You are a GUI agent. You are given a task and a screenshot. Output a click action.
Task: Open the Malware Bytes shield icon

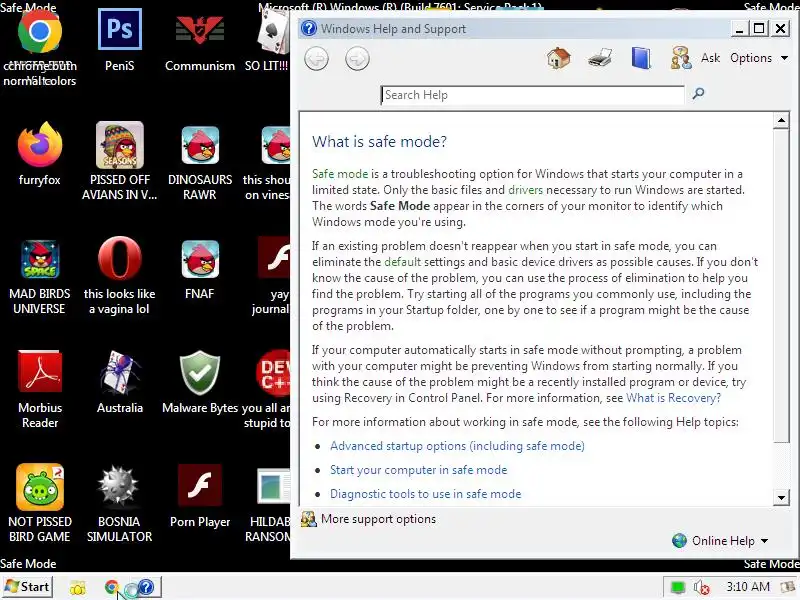tap(200, 372)
